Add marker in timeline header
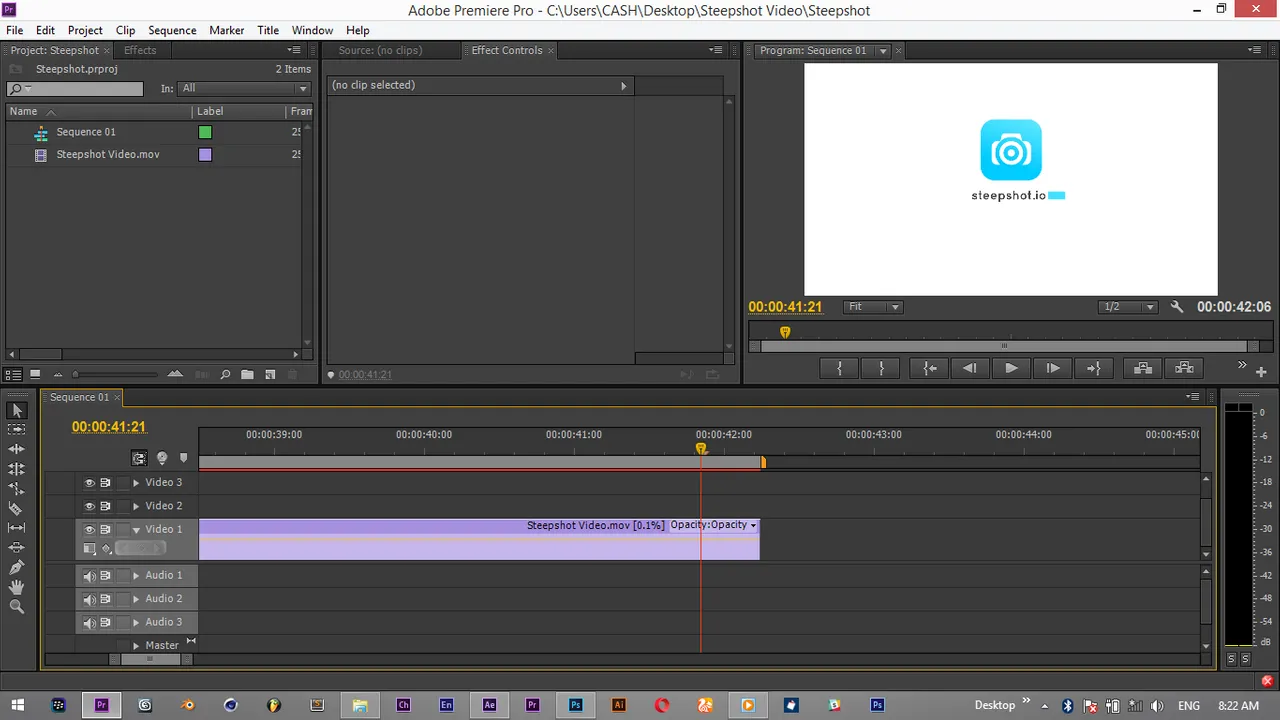Screen dimensions: 1280x720 [183, 458]
